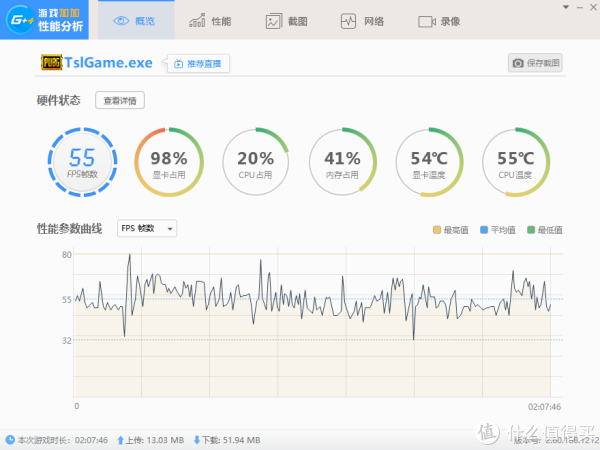Click the 推荐直播 recommended live button
This screenshot has width=600, height=450.
coord(199,64)
